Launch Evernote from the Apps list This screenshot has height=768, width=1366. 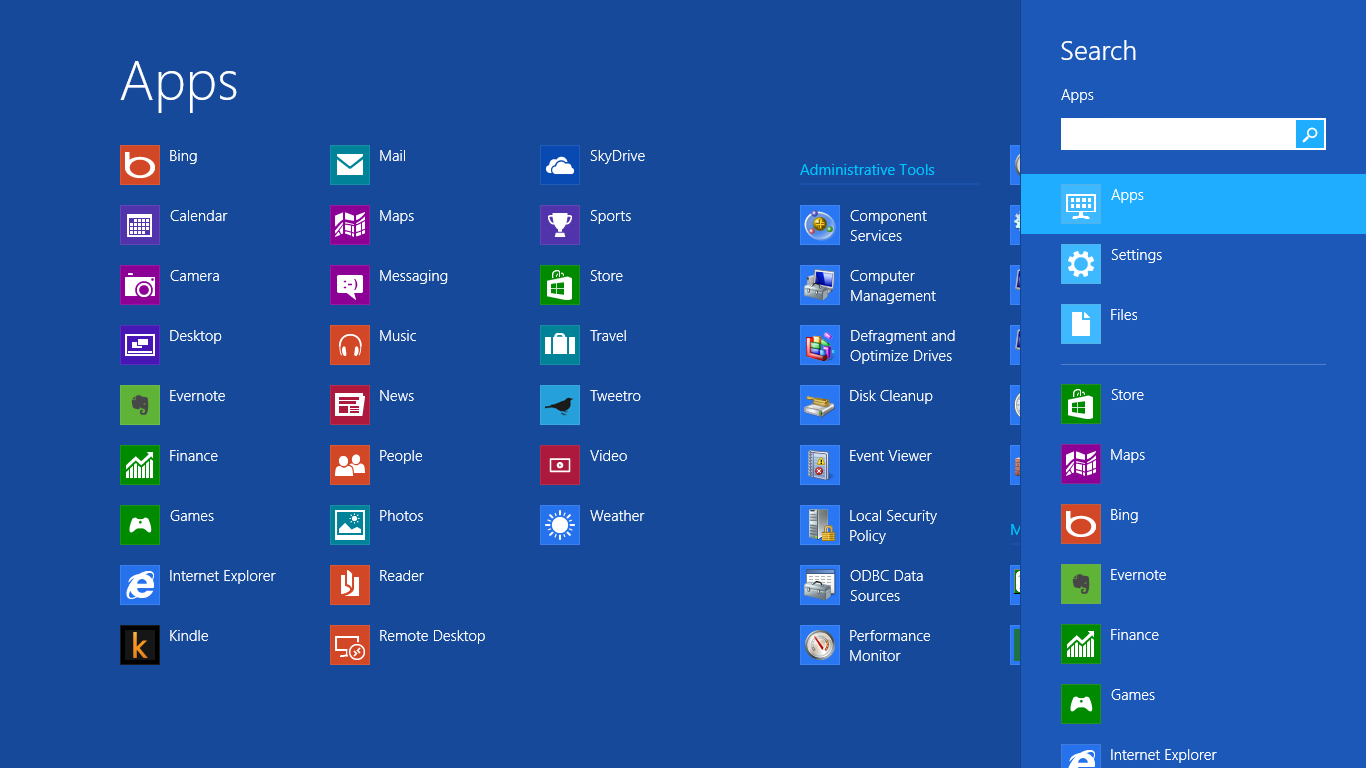[x=140, y=405]
